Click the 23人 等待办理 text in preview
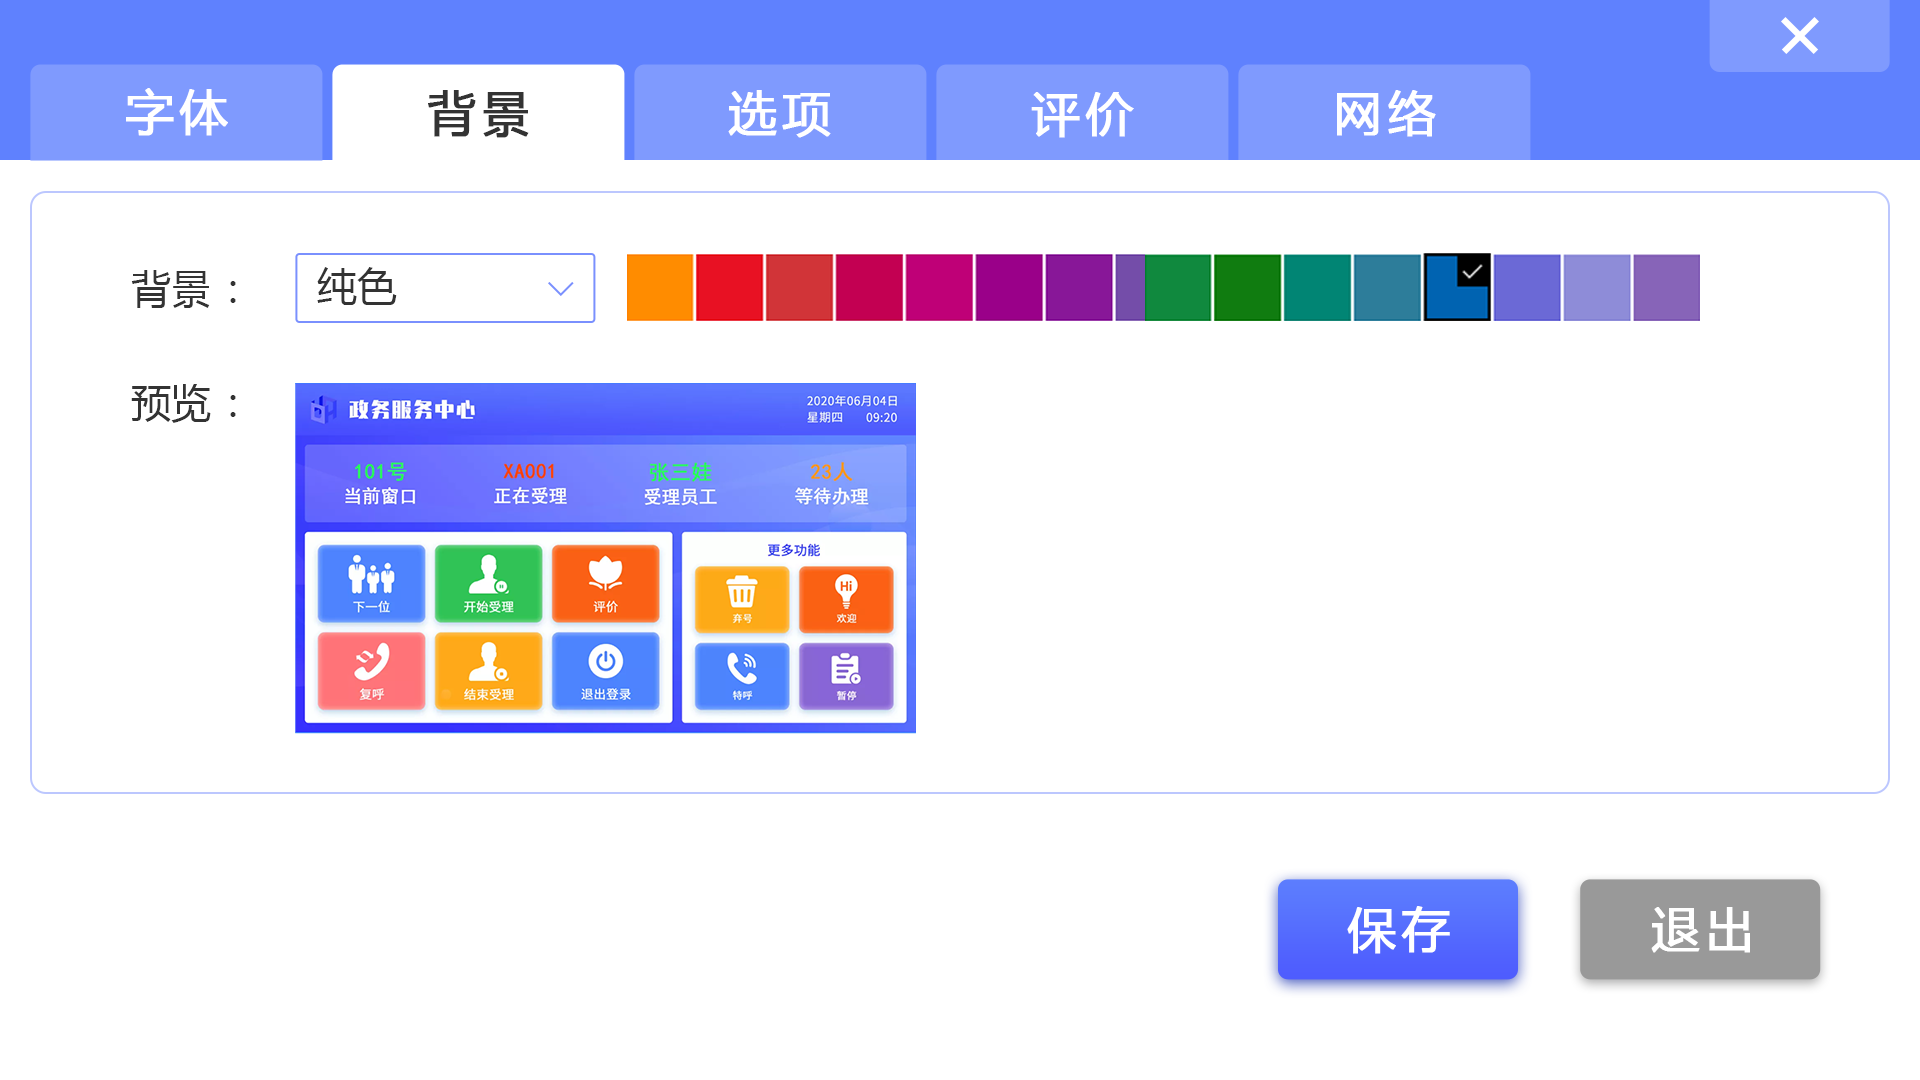Viewport: 1920px width, 1080px height. click(x=831, y=484)
